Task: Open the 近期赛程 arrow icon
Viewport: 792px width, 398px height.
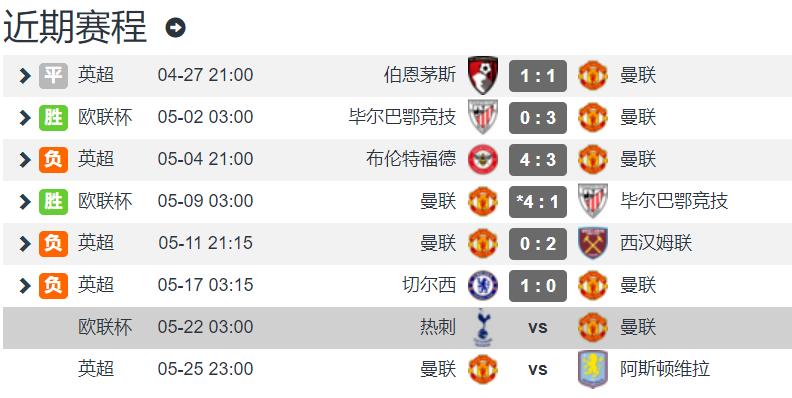Action: coord(175,27)
